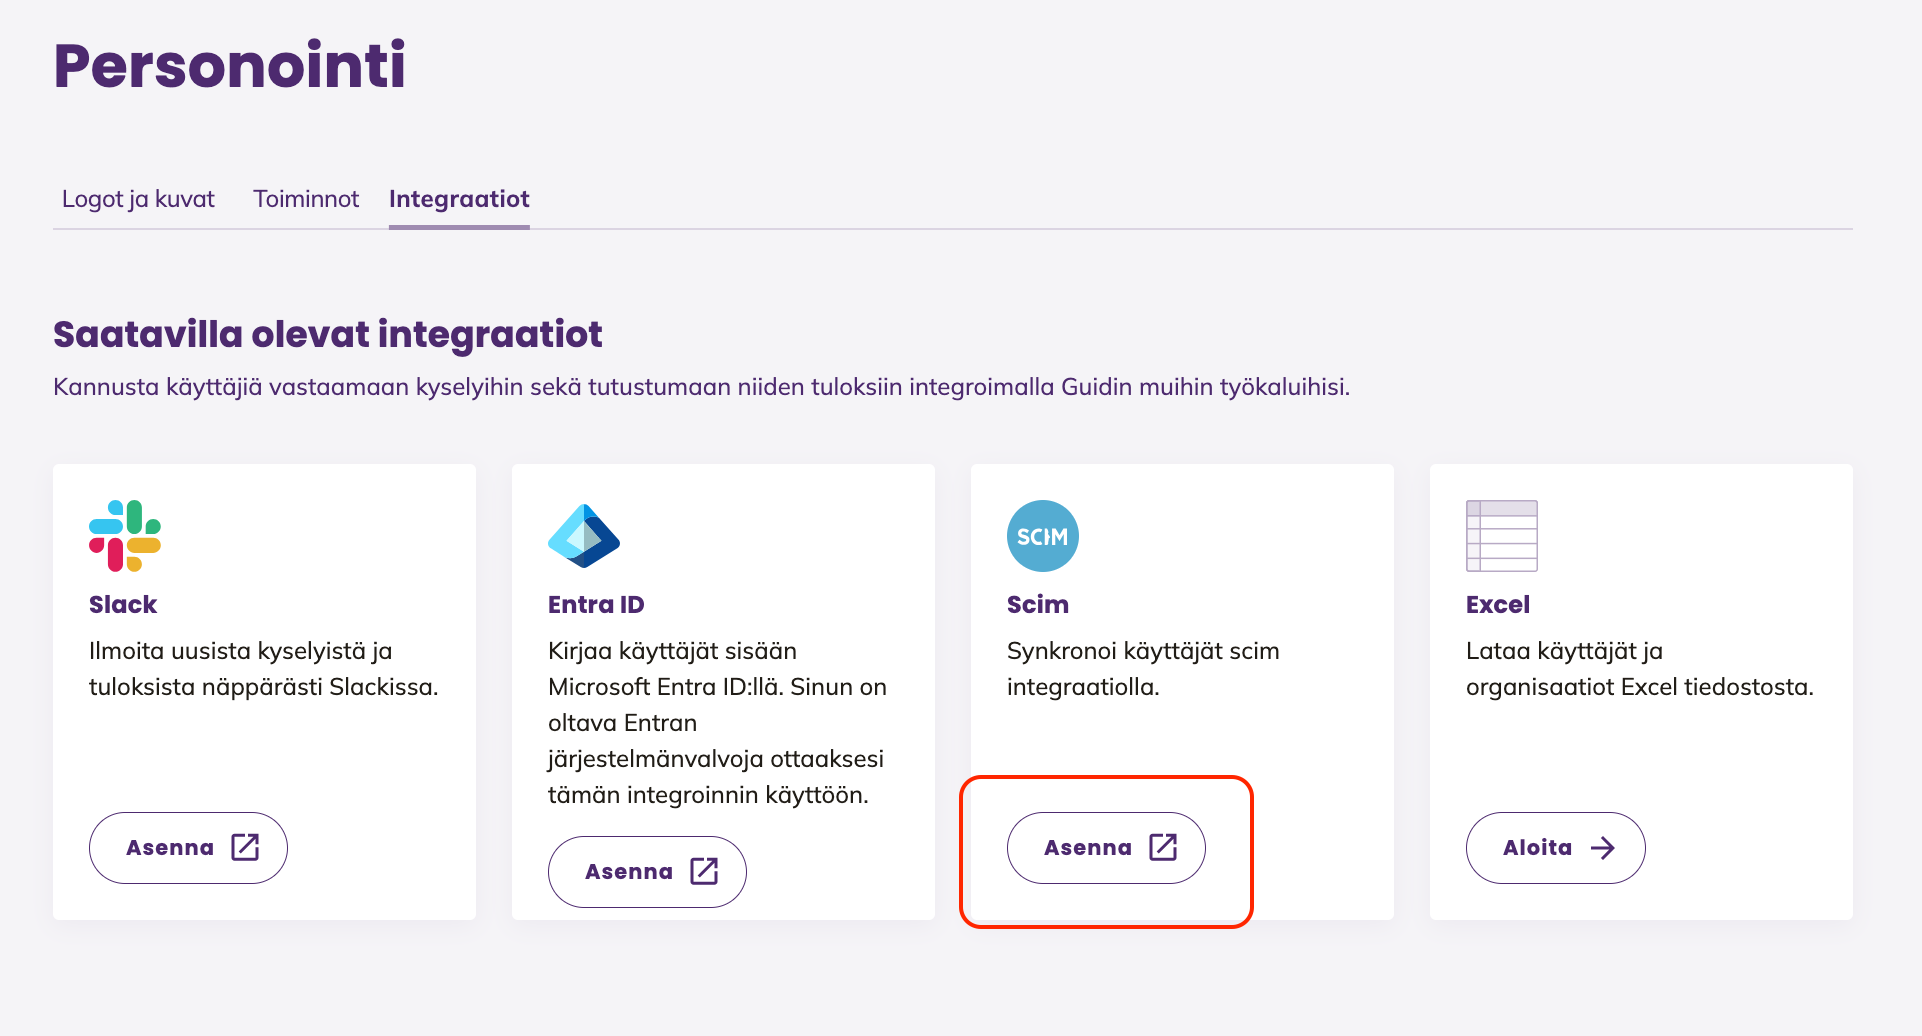Click the Slack logo icon

(x=125, y=536)
